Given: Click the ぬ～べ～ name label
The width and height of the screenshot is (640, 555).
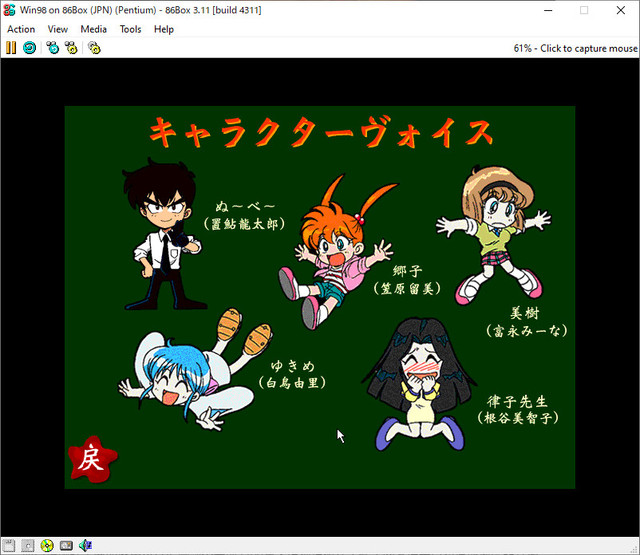Looking at the screenshot, I should click(x=245, y=206).
